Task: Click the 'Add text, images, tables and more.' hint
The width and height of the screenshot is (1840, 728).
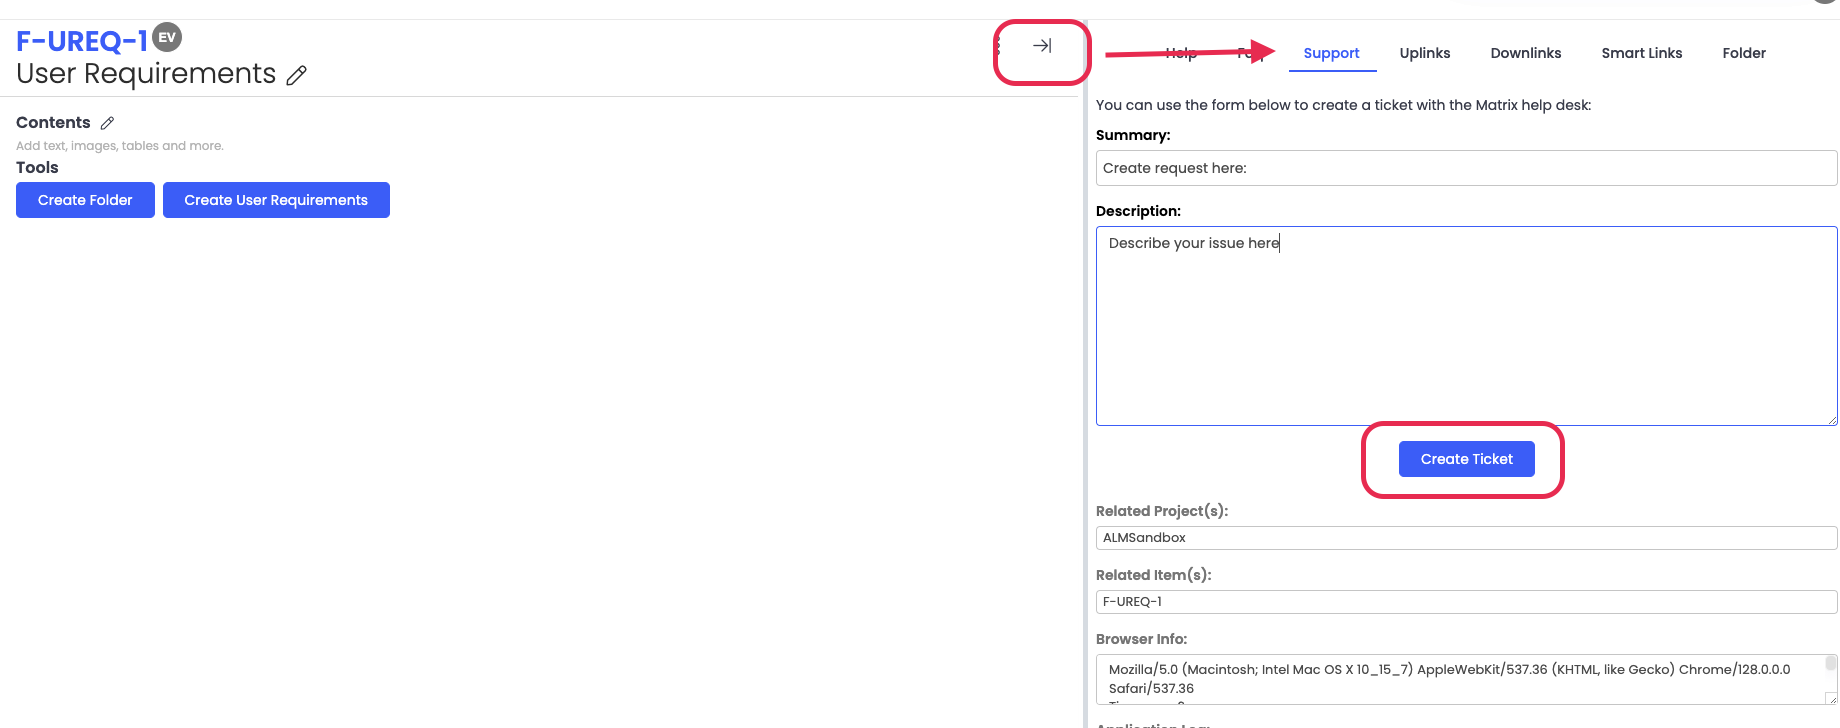Action: pos(120,146)
